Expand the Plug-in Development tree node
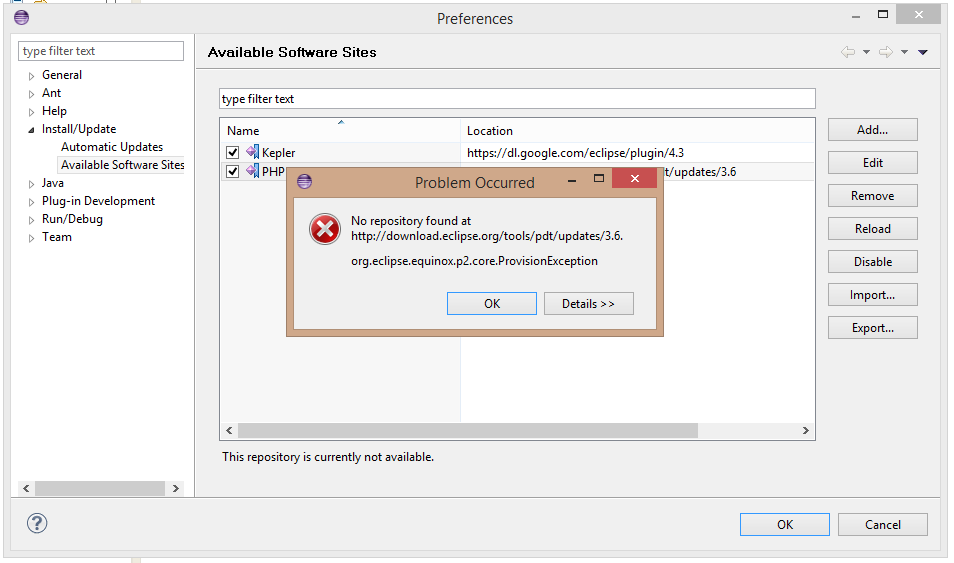 31,202
